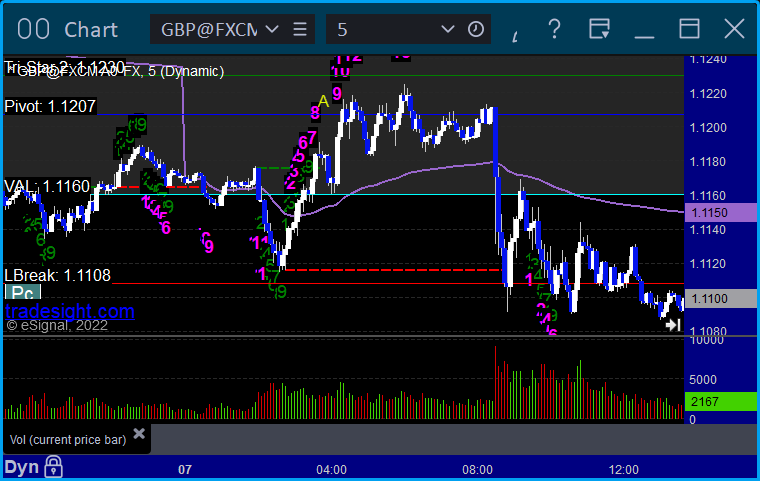Click the purple 1.1150 price marker
This screenshot has width=760, height=481.
click(720, 212)
